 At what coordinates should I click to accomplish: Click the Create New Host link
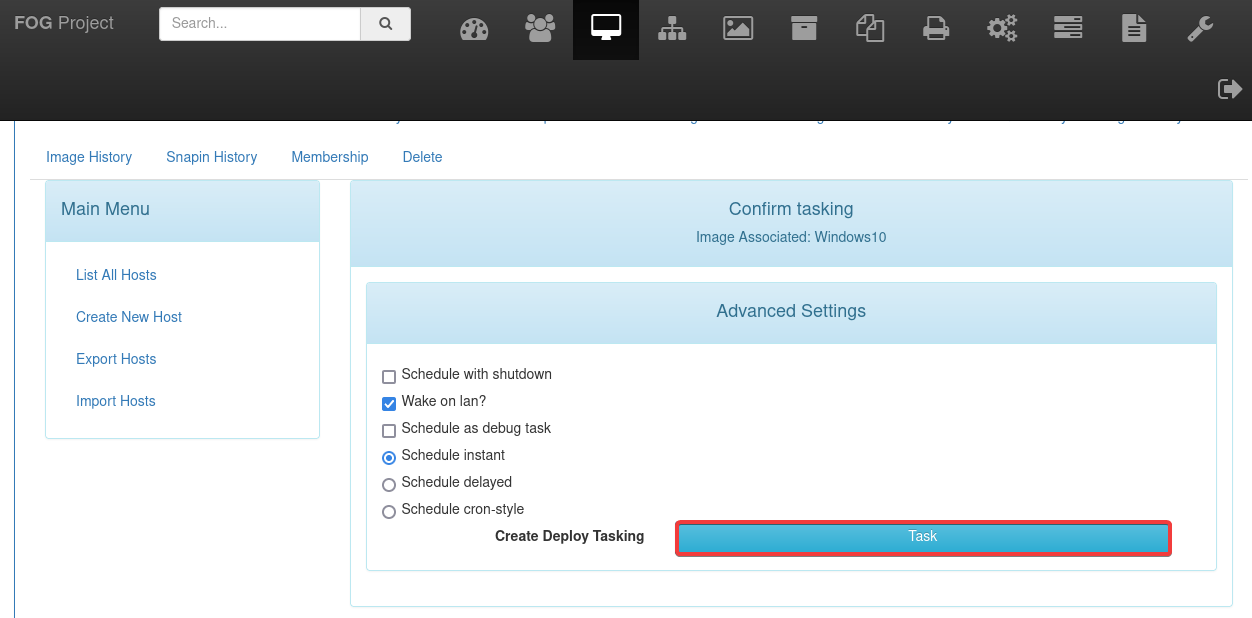pos(129,317)
